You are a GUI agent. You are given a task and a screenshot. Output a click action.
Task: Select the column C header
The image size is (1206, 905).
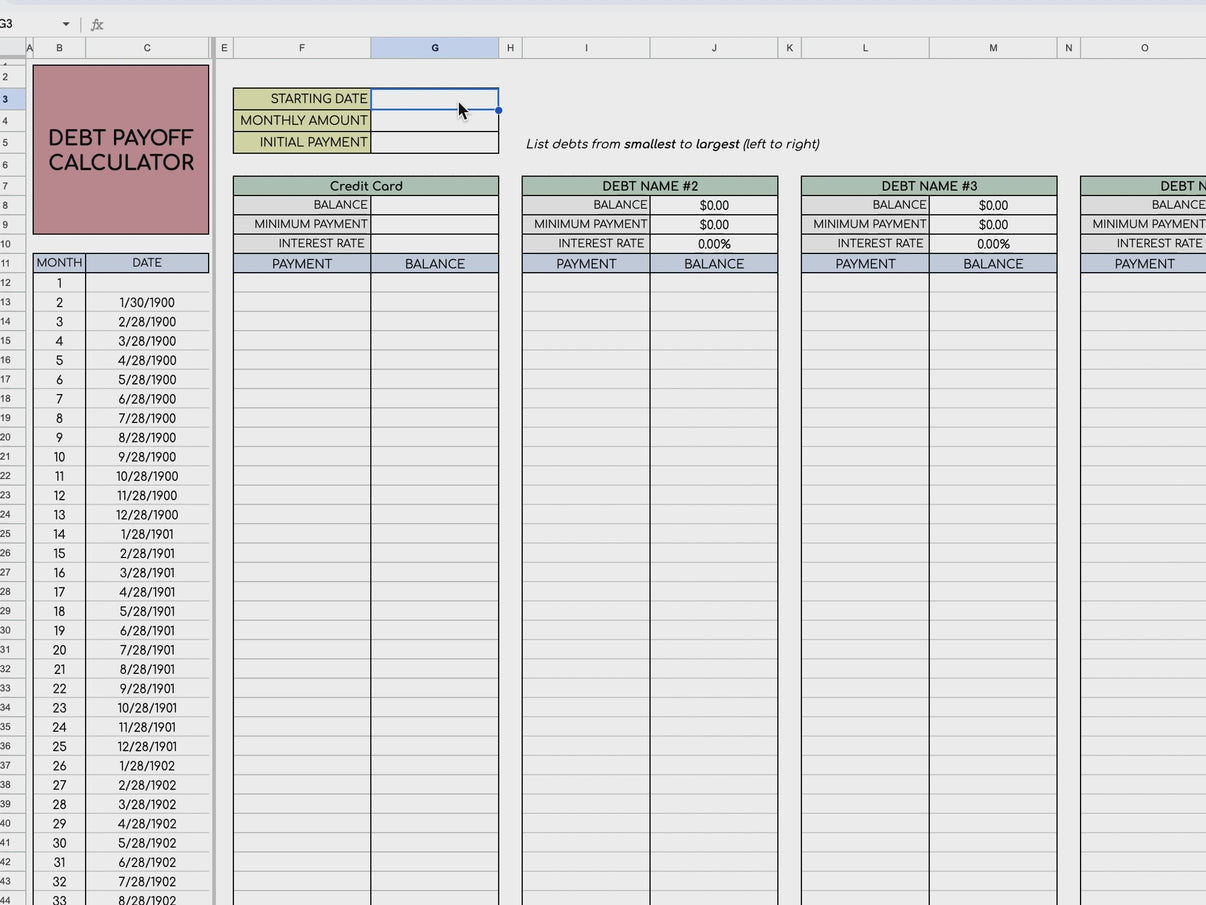tap(147, 47)
